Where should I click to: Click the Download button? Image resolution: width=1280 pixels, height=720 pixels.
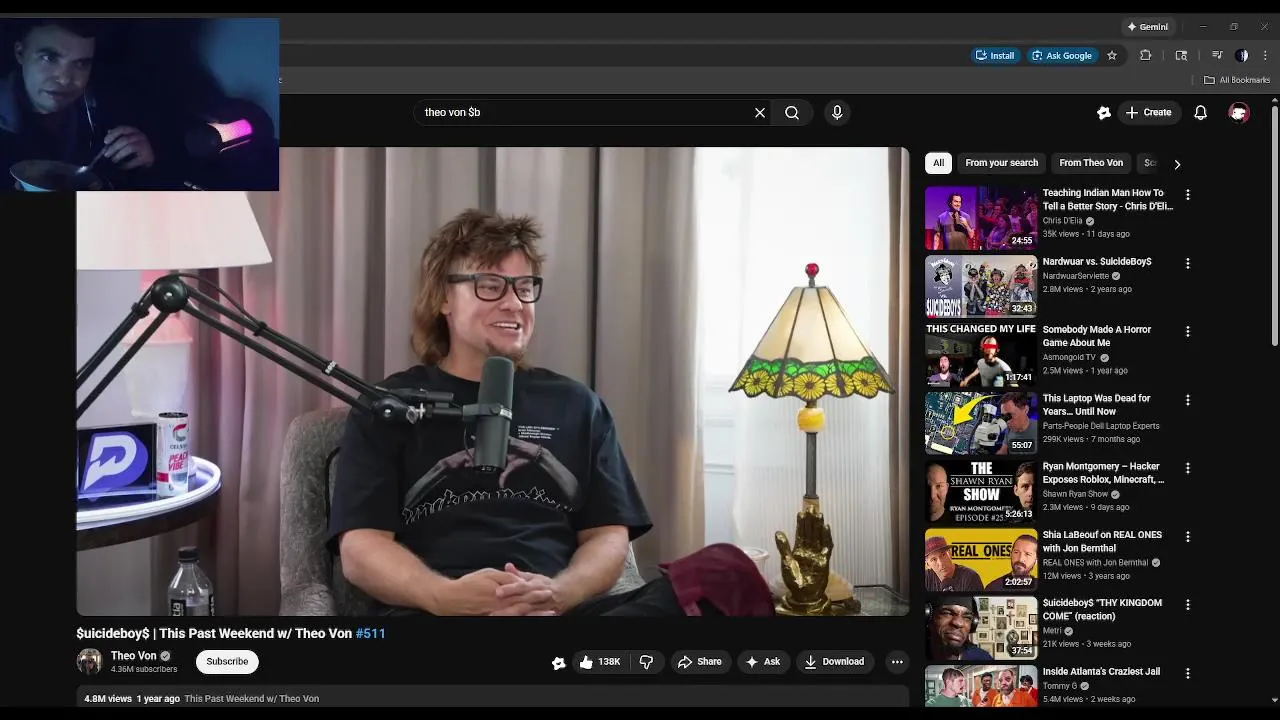click(x=834, y=662)
